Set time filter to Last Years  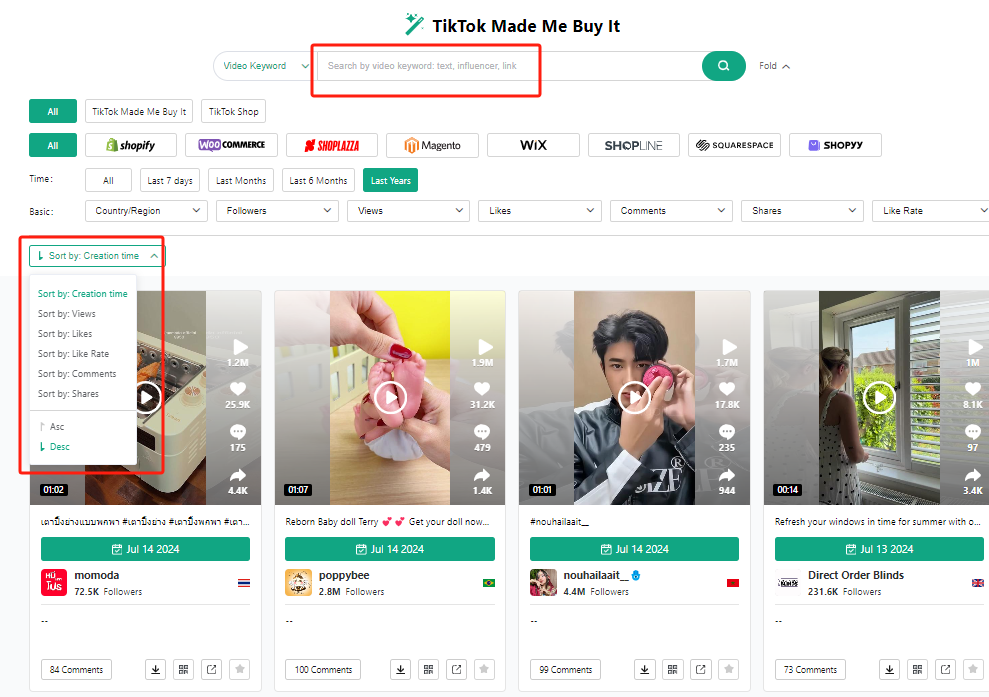(390, 180)
